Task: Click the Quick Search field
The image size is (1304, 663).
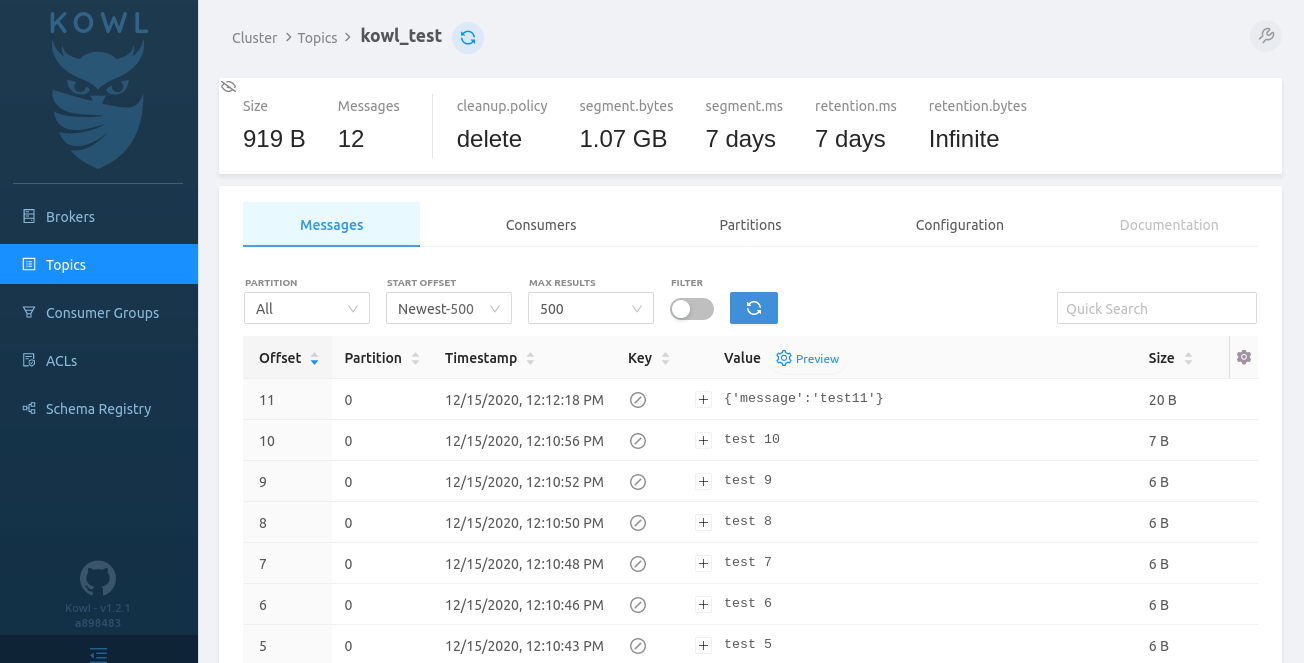Action: 1156,308
